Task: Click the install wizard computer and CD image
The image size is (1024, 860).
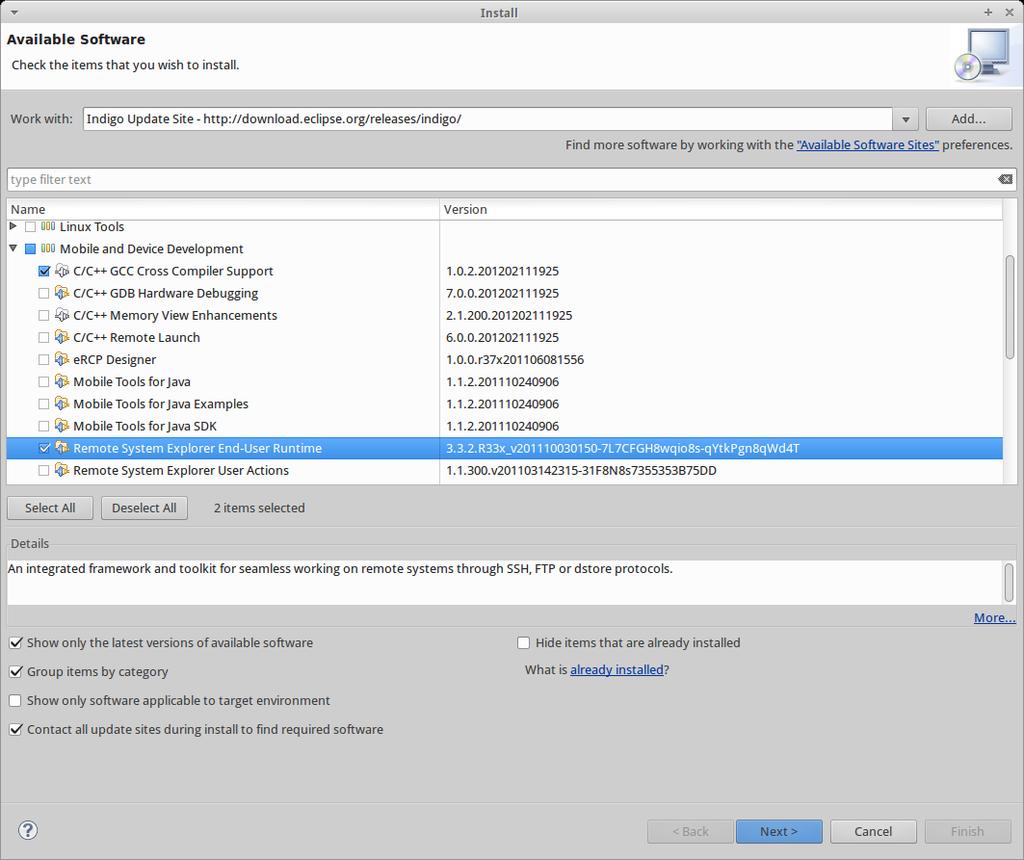Action: tap(983, 55)
